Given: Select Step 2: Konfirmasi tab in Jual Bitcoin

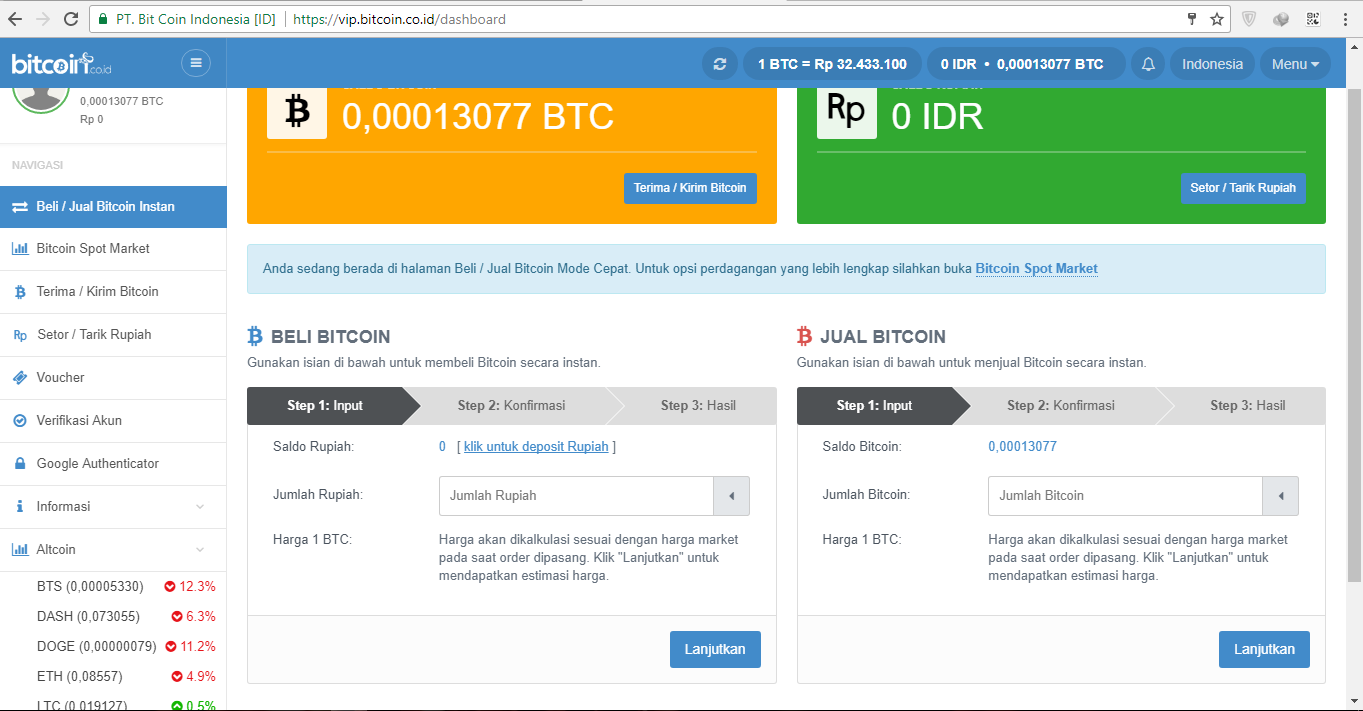Looking at the screenshot, I should pos(1061,406).
